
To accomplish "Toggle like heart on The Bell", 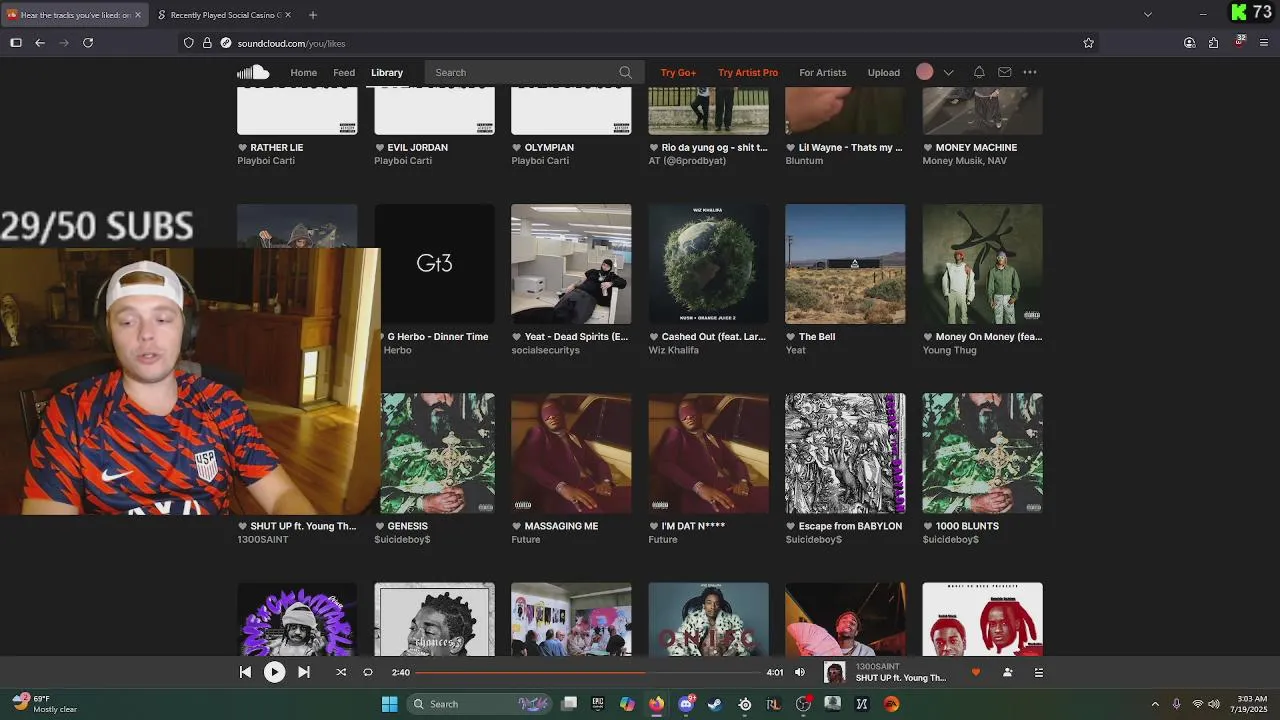I will click(790, 337).
